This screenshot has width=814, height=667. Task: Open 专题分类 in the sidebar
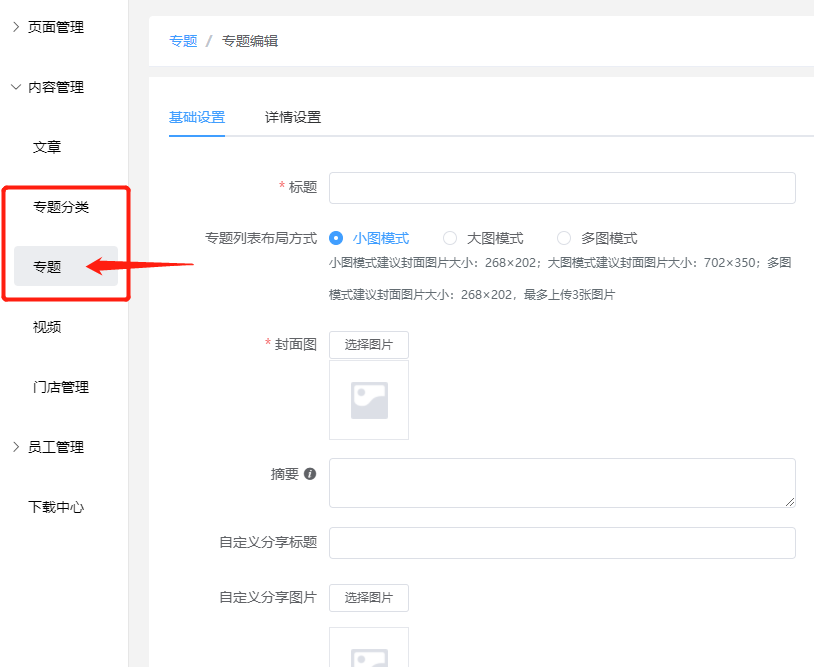click(61, 207)
